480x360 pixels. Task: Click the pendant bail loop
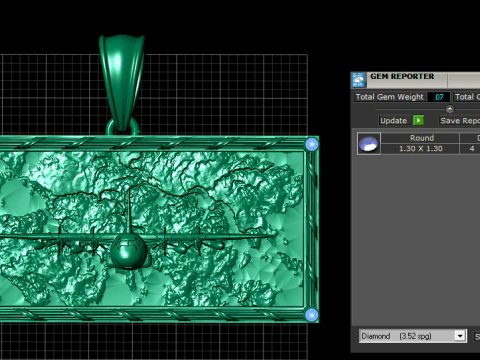pos(122,83)
